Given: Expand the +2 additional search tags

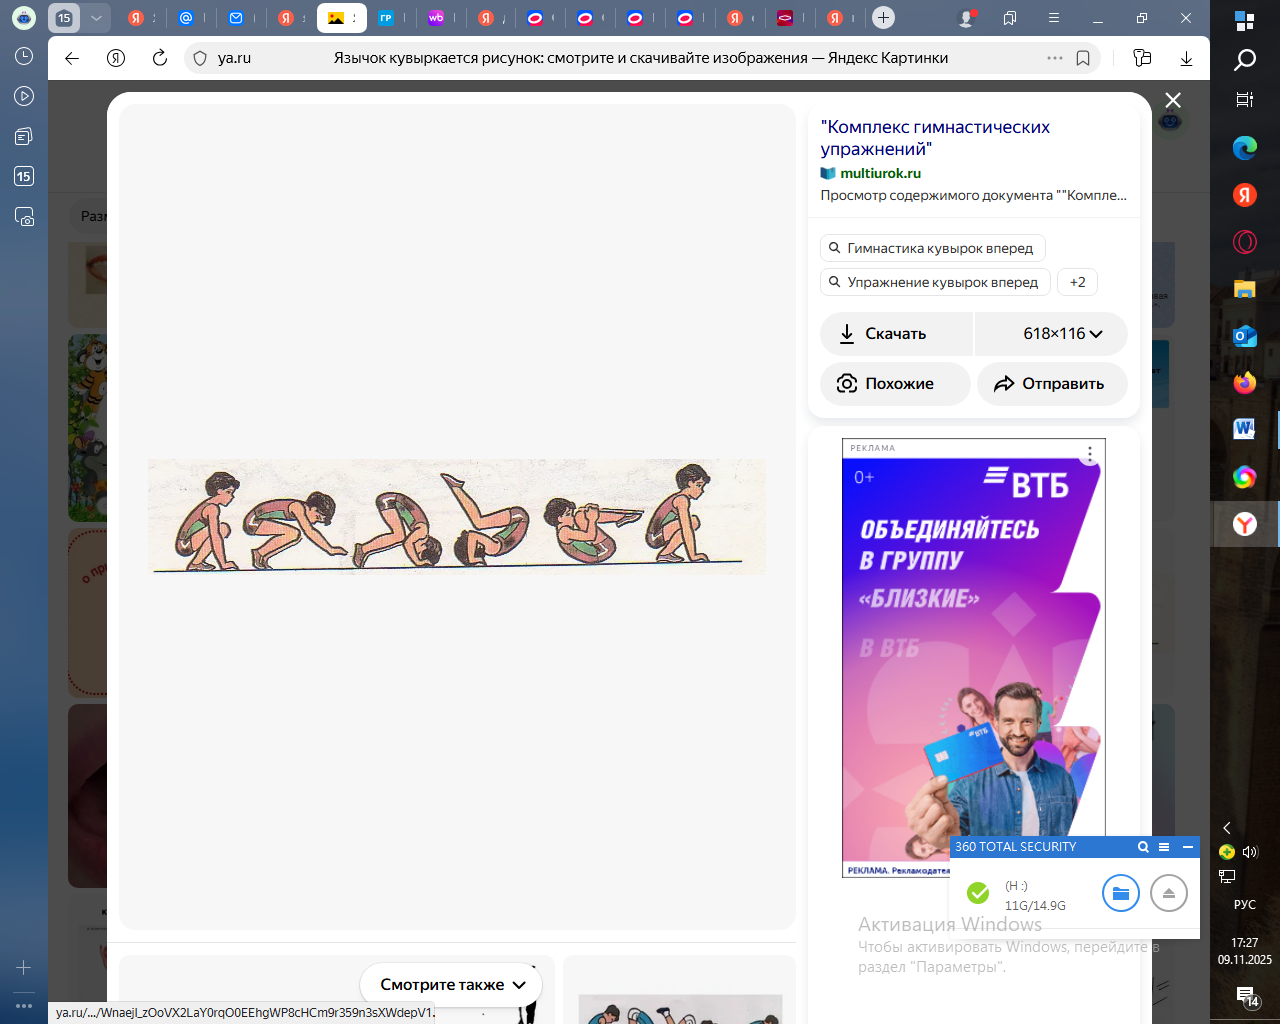Looking at the screenshot, I should (x=1077, y=282).
